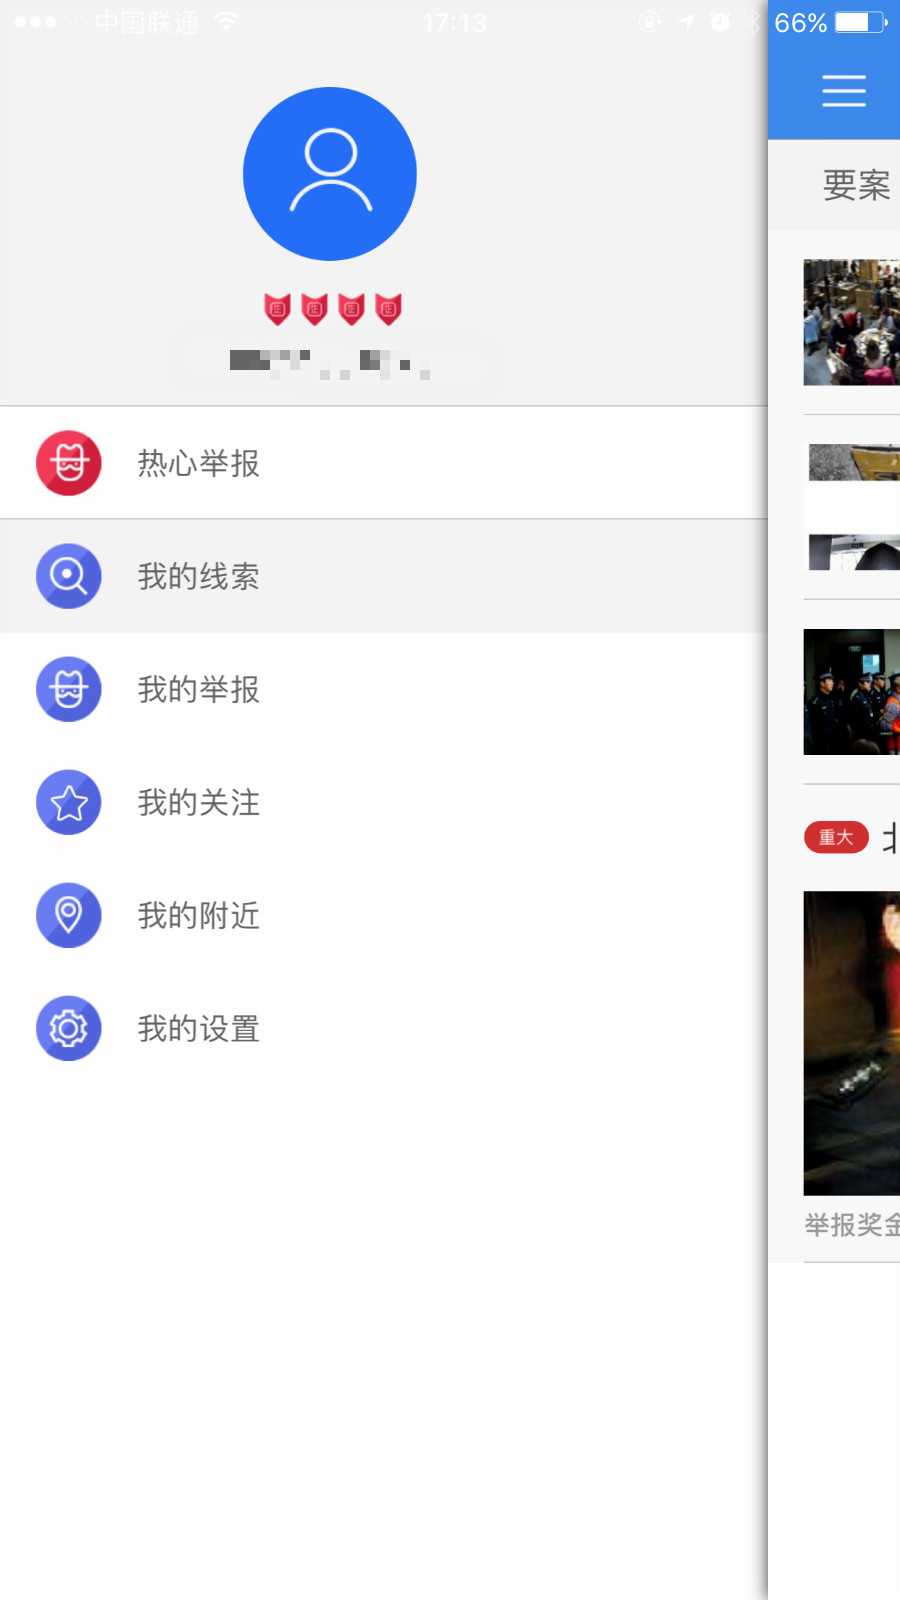Image resolution: width=900 pixels, height=1600 pixels.
Task: Tap the blue 我的举报 mask icon
Action: (69, 689)
